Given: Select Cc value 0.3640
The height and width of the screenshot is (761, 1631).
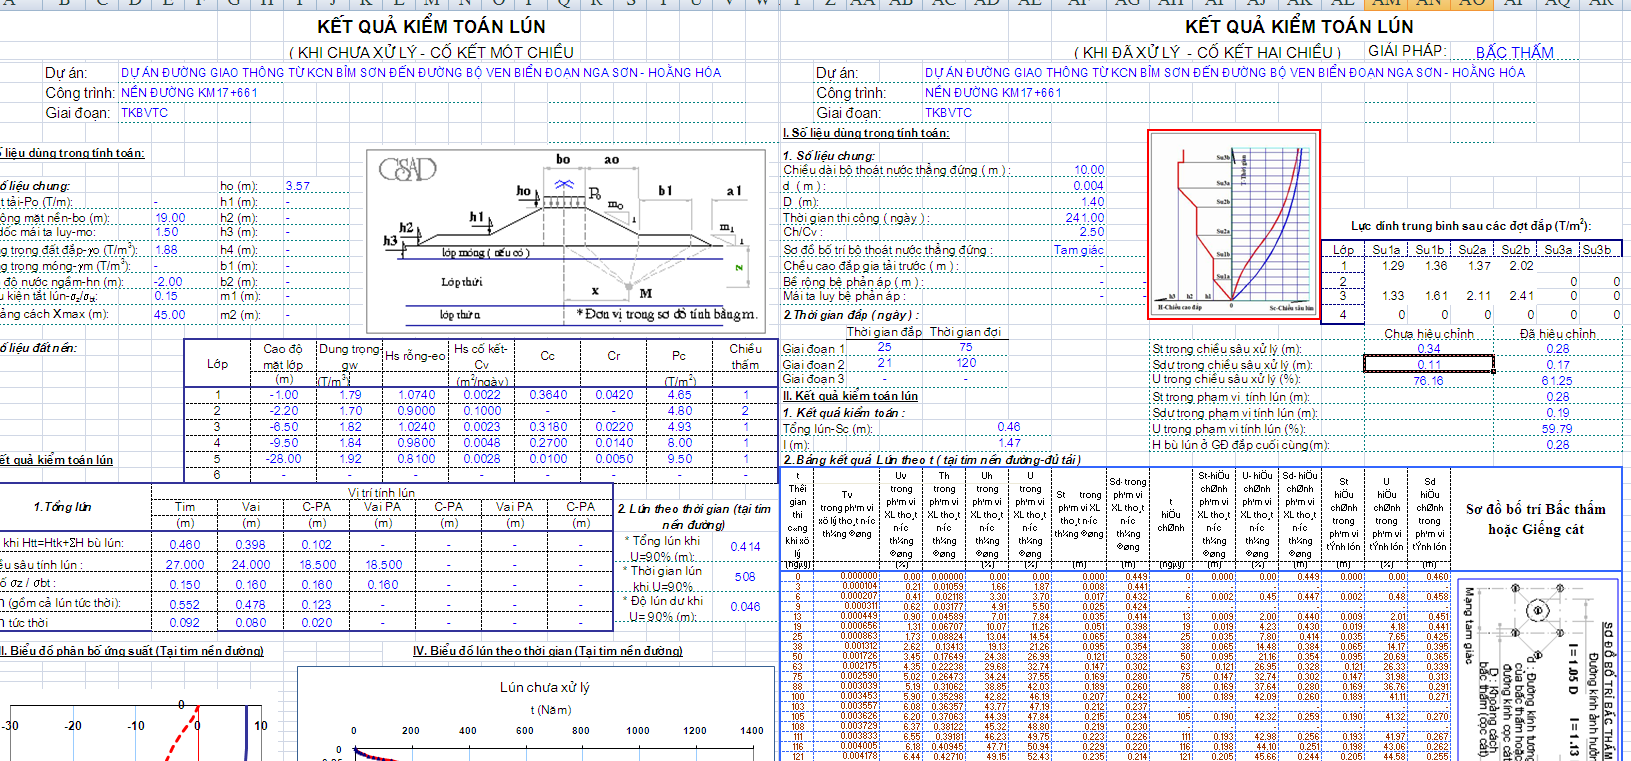Looking at the screenshot, I should pyautogui.click(x=548, y=395).
